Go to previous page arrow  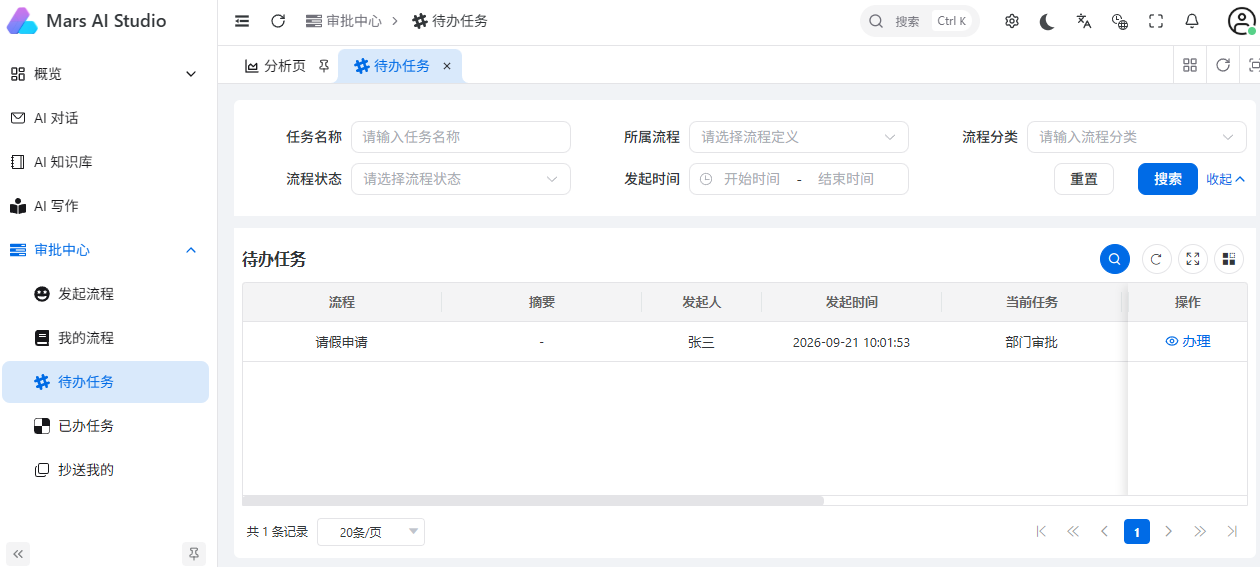tap(1105, 532)
